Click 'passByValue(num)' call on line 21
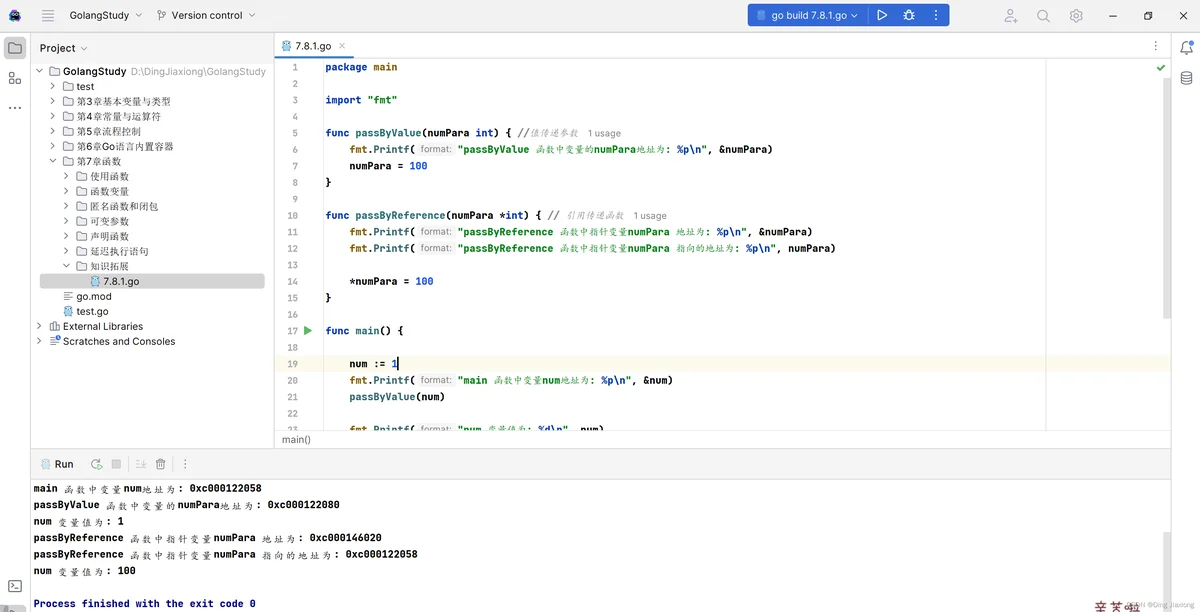This screenshot has width=1200, height=612. (397, 396)
